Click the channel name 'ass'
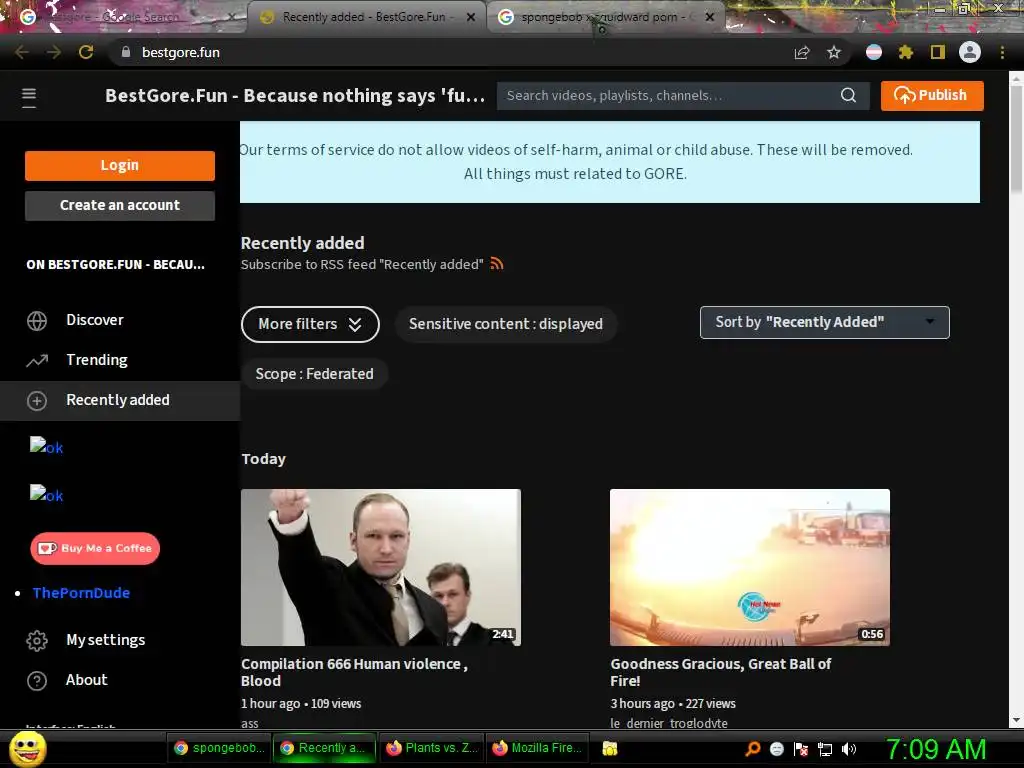This screenshot has height=768, width=1024. pos(249,723)
